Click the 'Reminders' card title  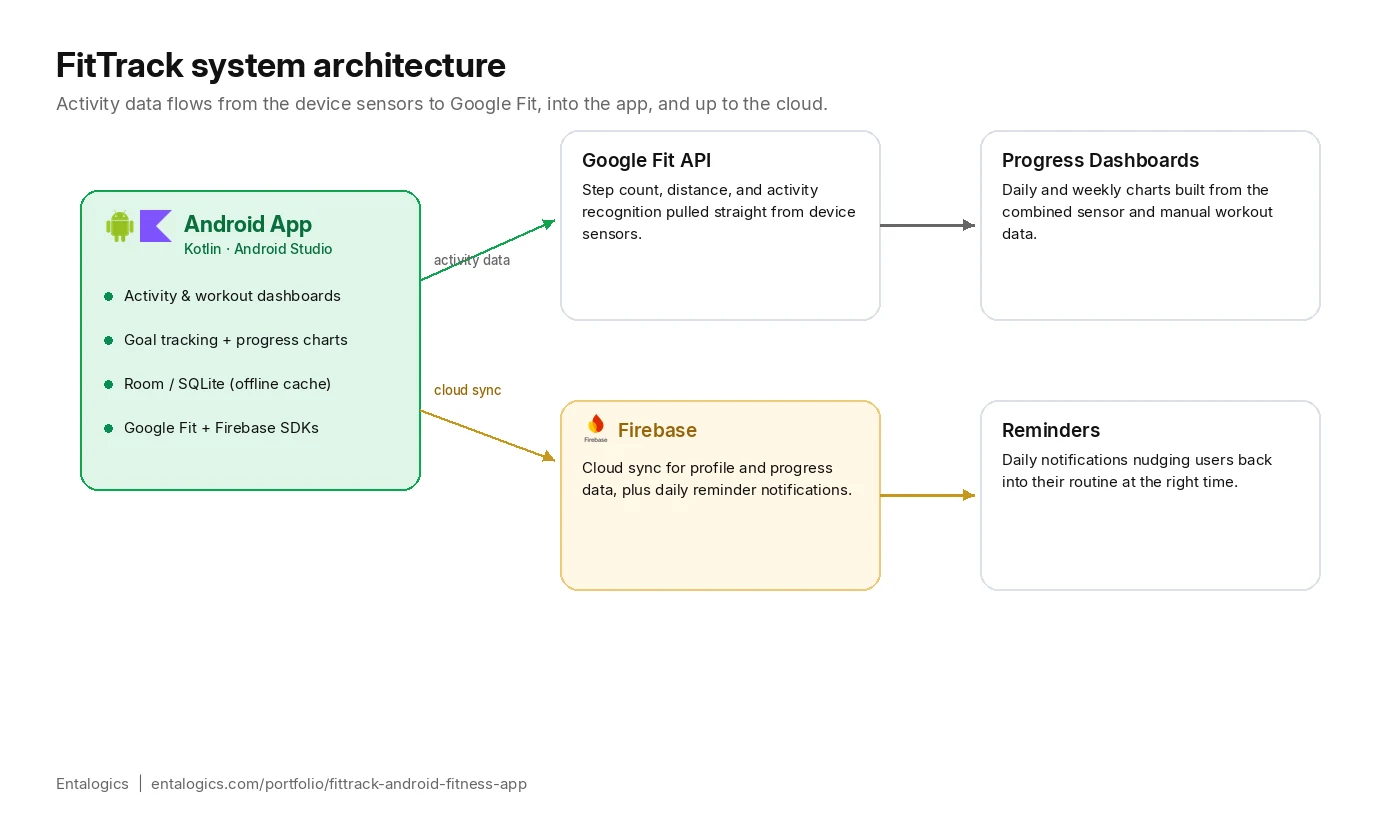coord(1051,430)
